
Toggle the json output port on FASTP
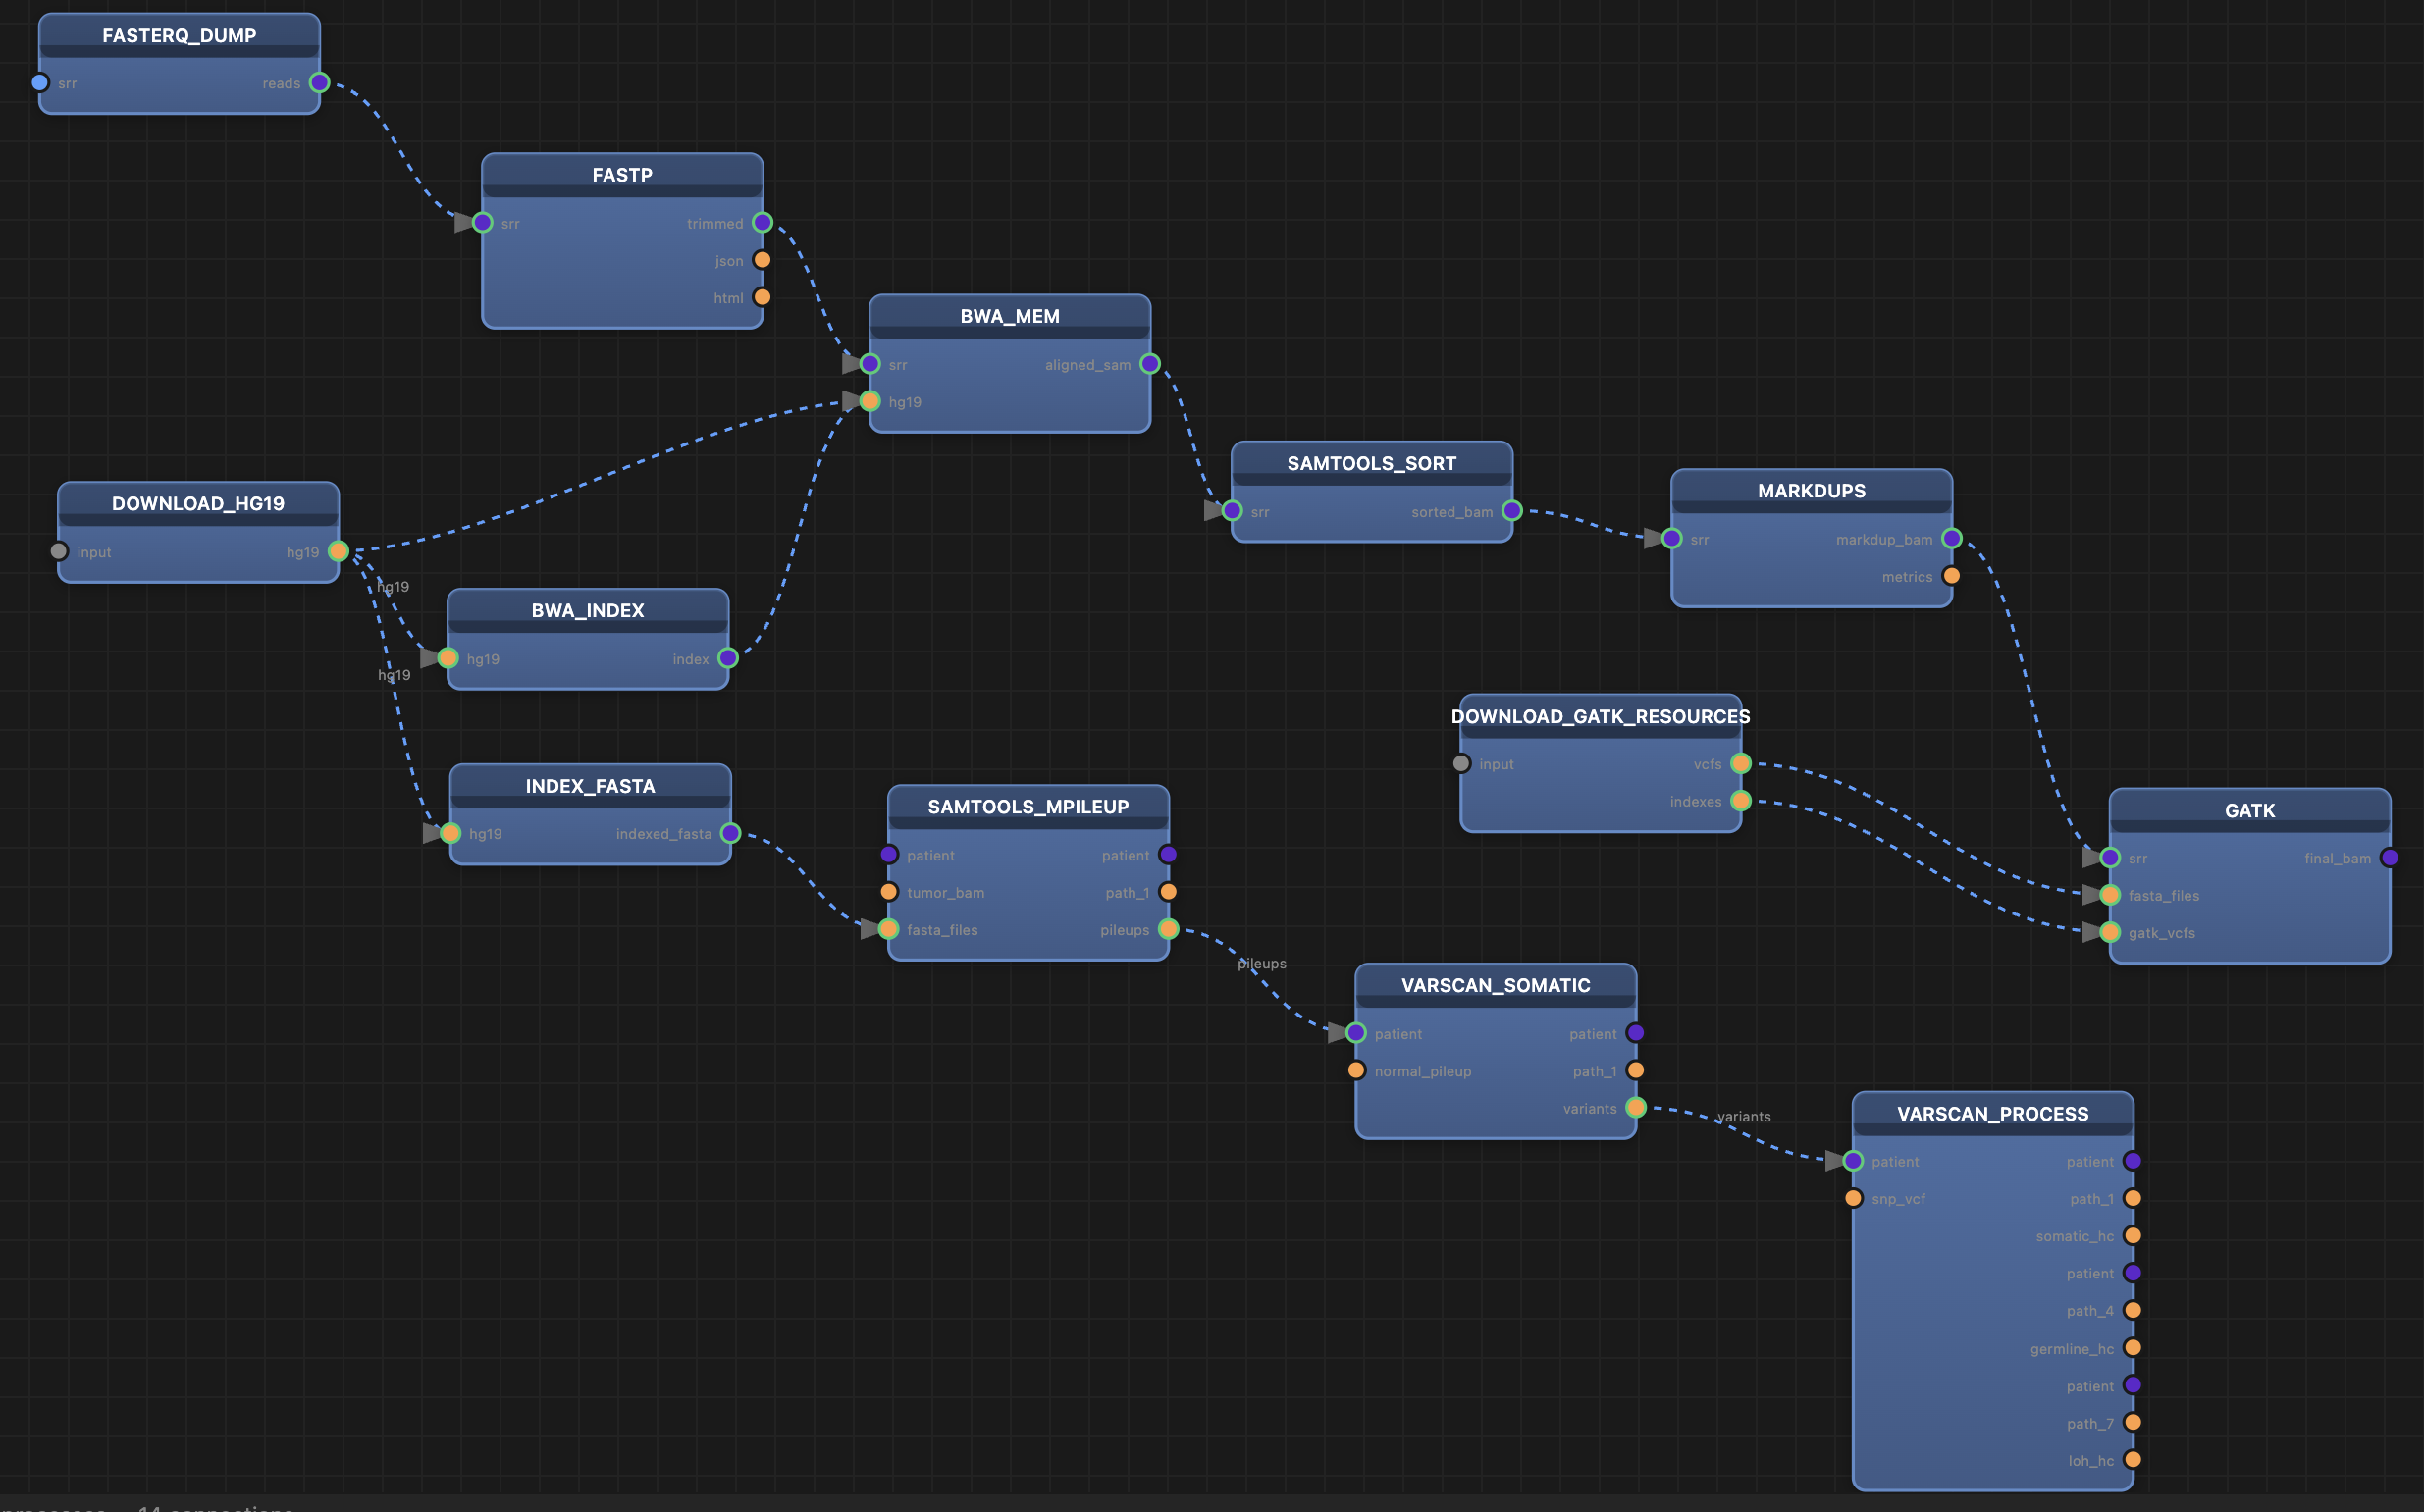pyautogui.click(x=763, y=260)
